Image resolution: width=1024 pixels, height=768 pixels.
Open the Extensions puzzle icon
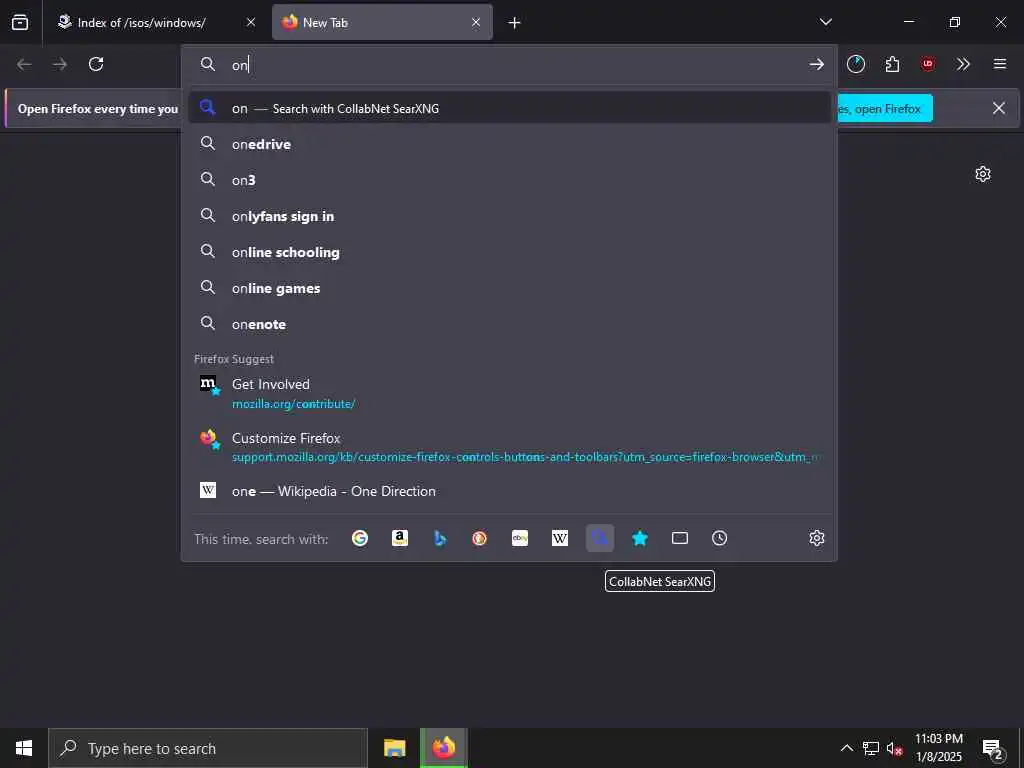(x=892, y=64)
